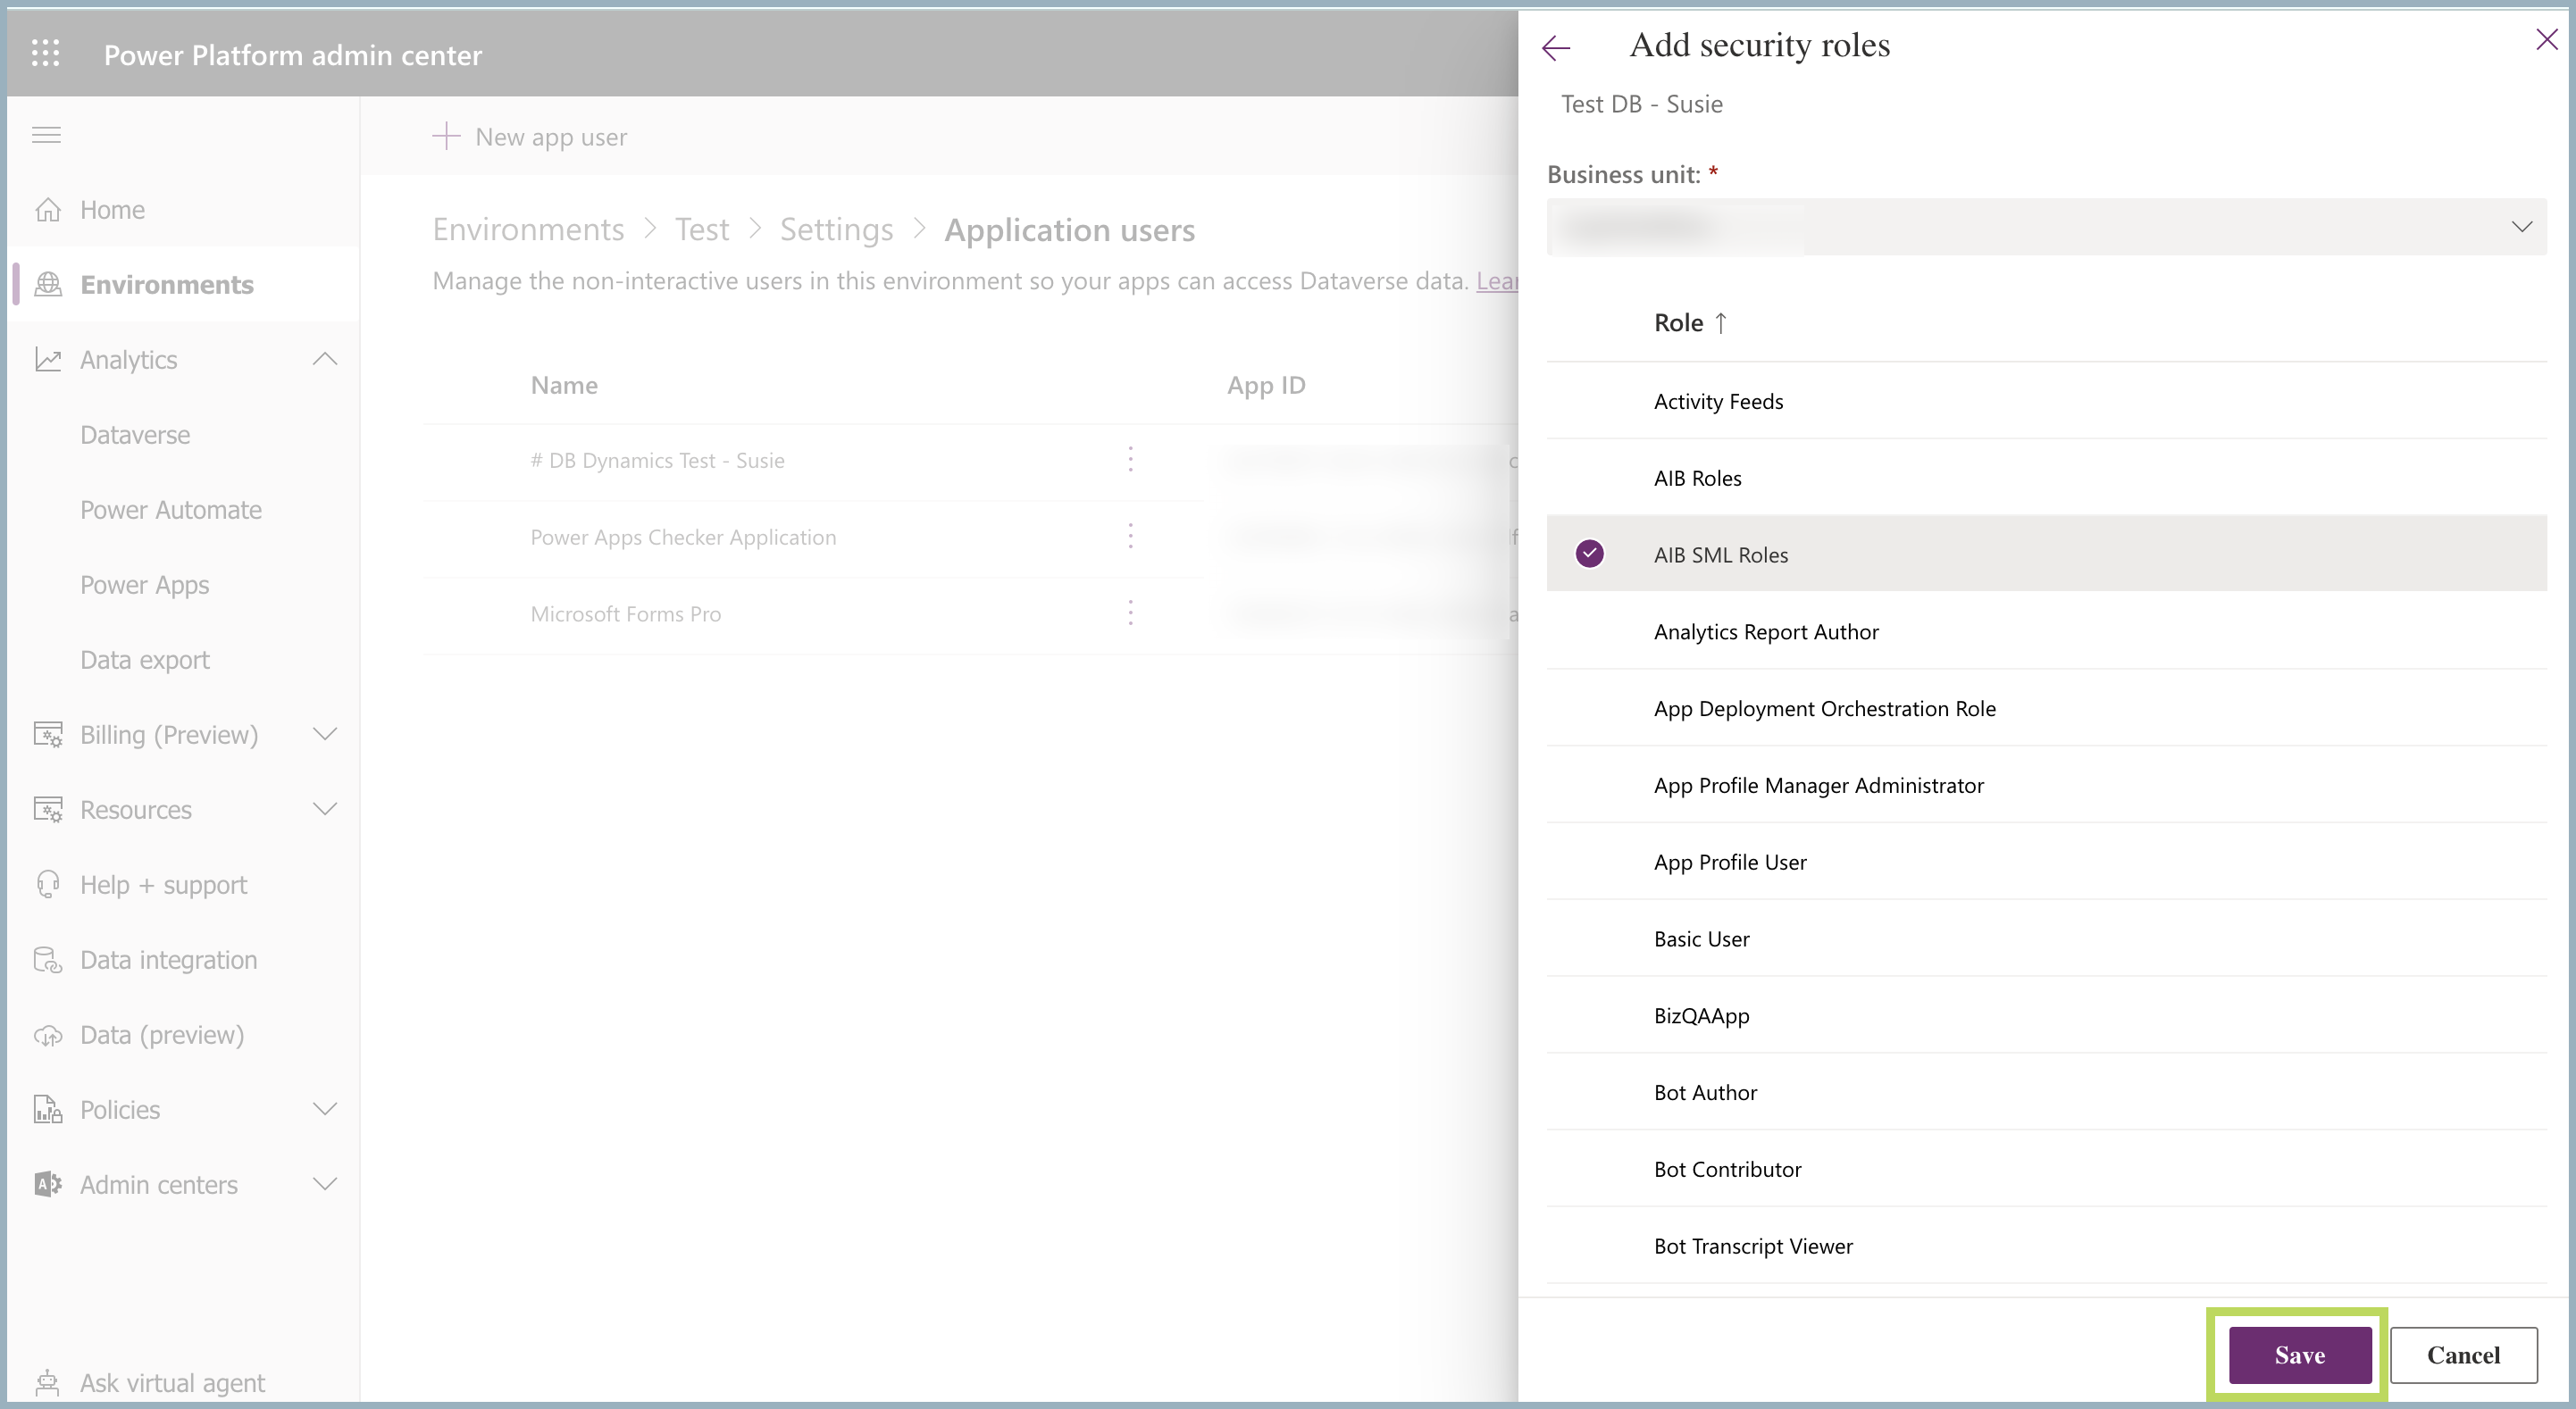Open Data integration page
Image resolution: width=2576 pixels, height=1409 pixels.
169,960
